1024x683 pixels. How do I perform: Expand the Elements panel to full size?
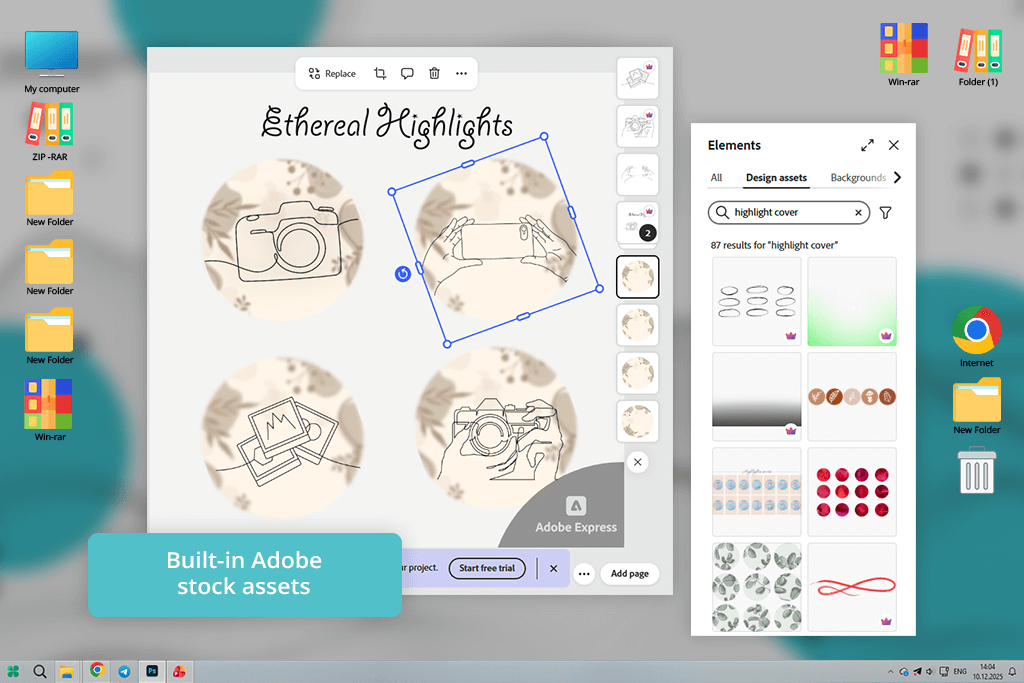(x=867, y=145)
